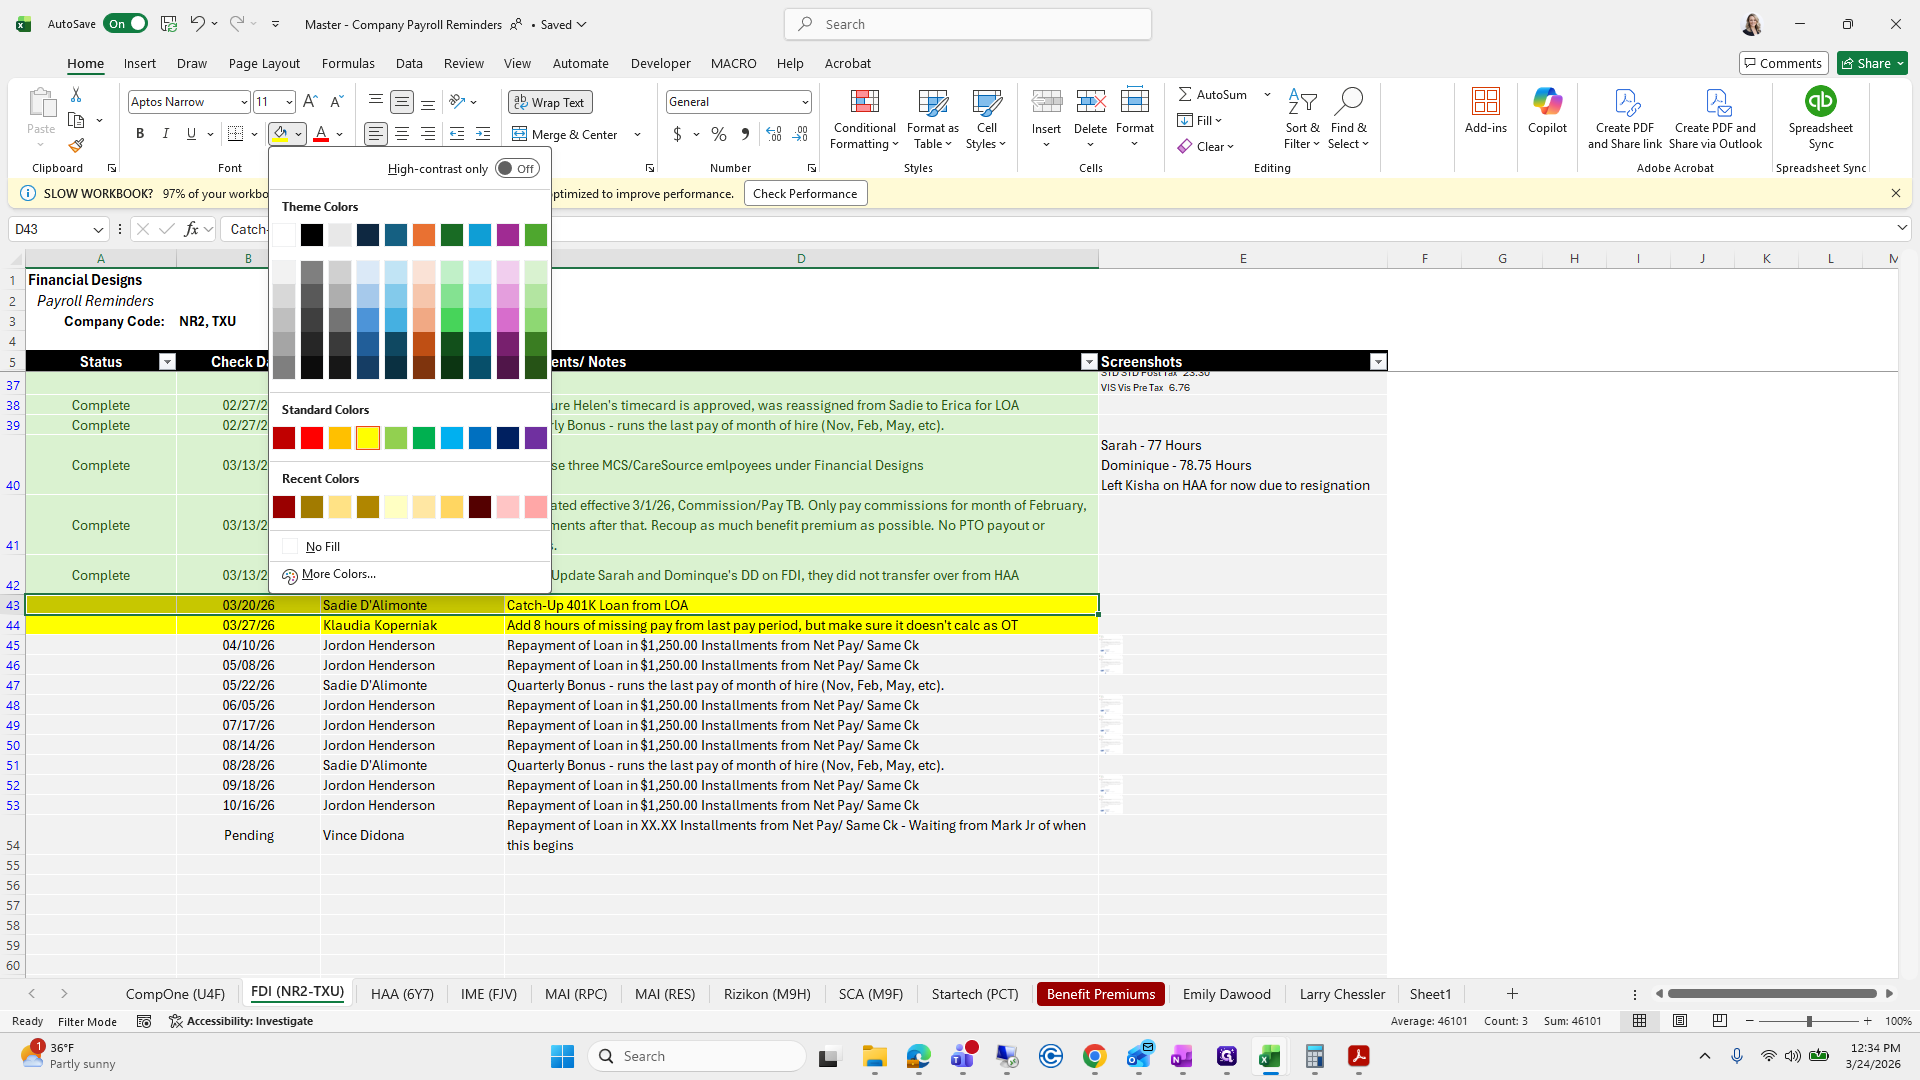Open the Formulas ribbon tab
This screenshot has width=1920, height=1080.
click(x=348, y=63)
